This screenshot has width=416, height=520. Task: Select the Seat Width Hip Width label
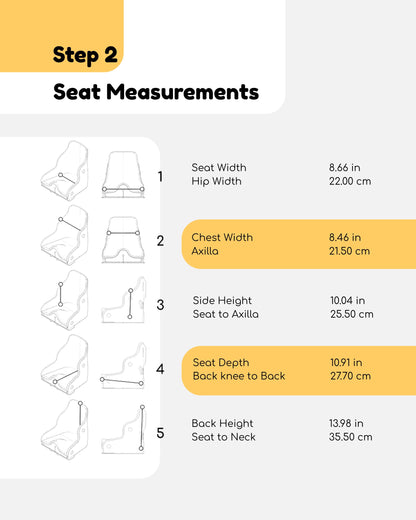click(x=219, y=174)
